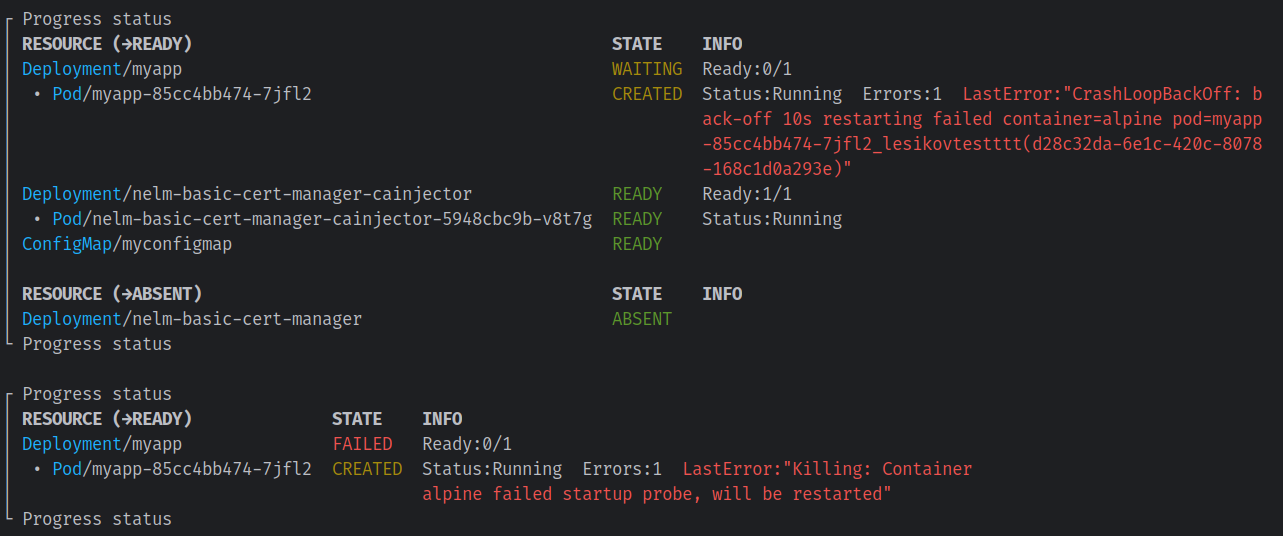Click the green ABSENT state value

(642, 319)
